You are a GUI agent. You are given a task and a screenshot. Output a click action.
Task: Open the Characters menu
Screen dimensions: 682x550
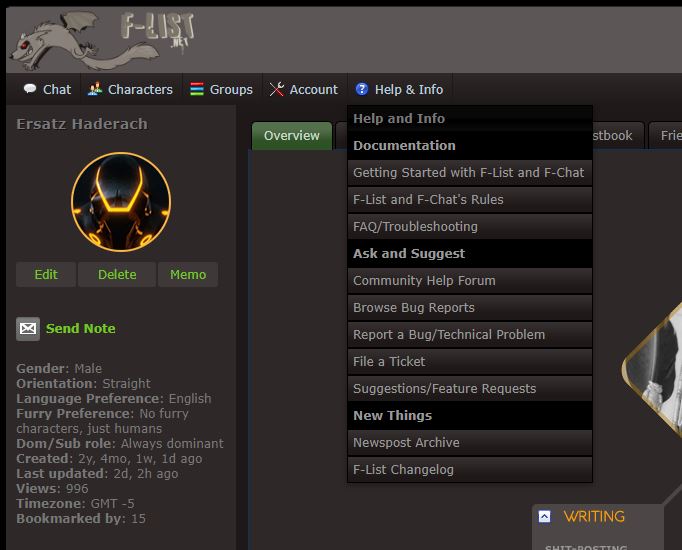click(130, 90)
